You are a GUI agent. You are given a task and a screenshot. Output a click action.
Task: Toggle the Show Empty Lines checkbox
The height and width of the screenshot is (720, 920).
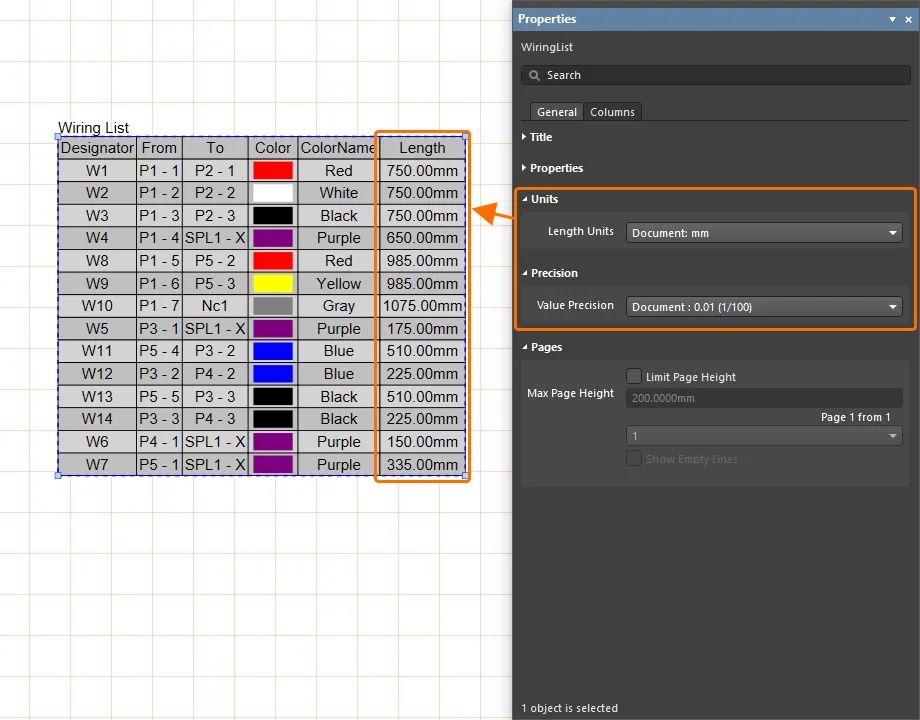[x=634, y=459]
